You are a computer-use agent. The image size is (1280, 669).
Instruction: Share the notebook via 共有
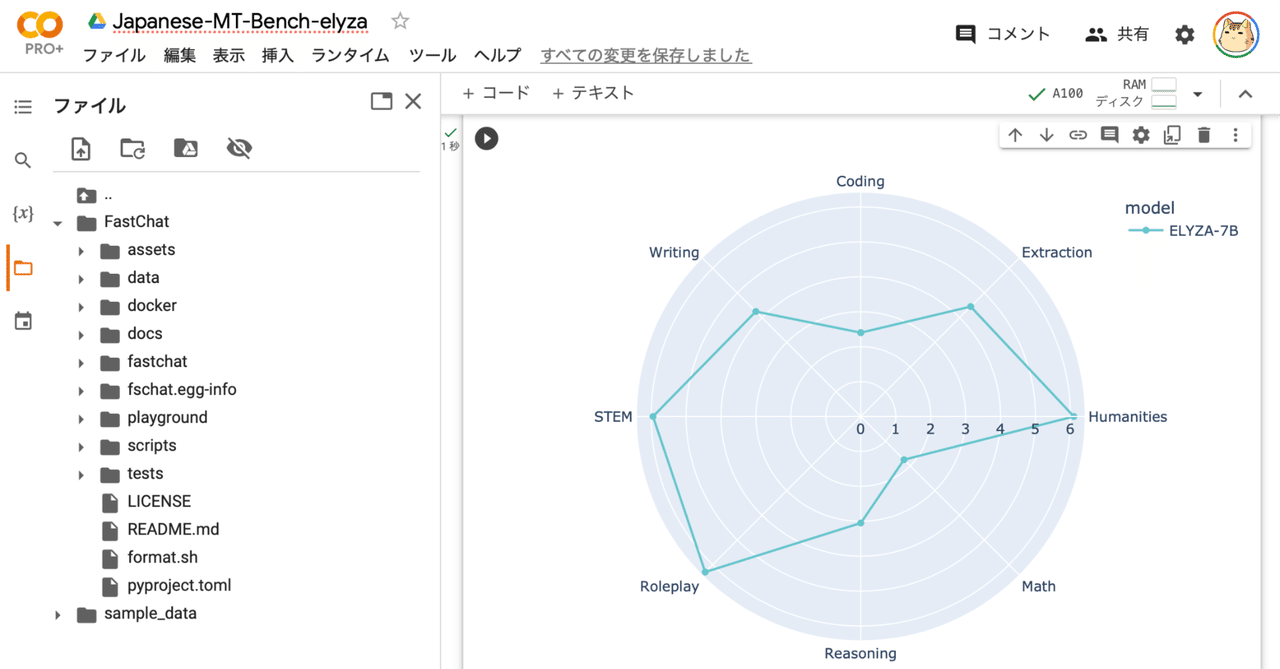click(x=1117, y=33)
